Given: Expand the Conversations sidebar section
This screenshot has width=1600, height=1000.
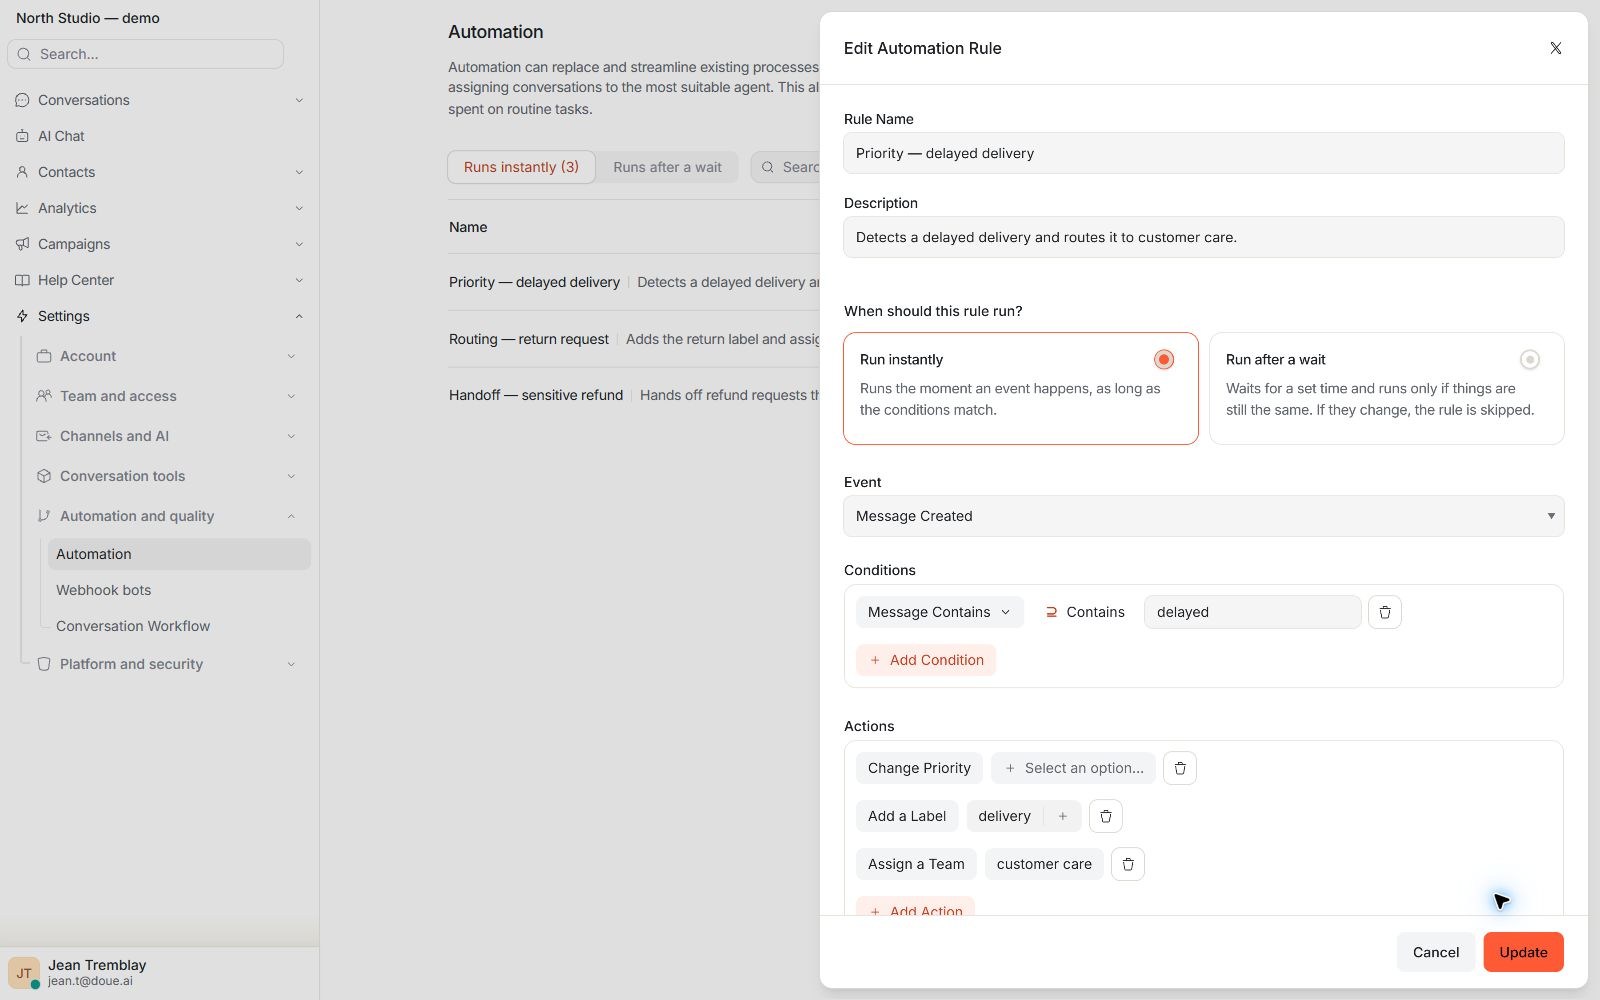Looking at the screenshot, I should (x=299, y=100).
